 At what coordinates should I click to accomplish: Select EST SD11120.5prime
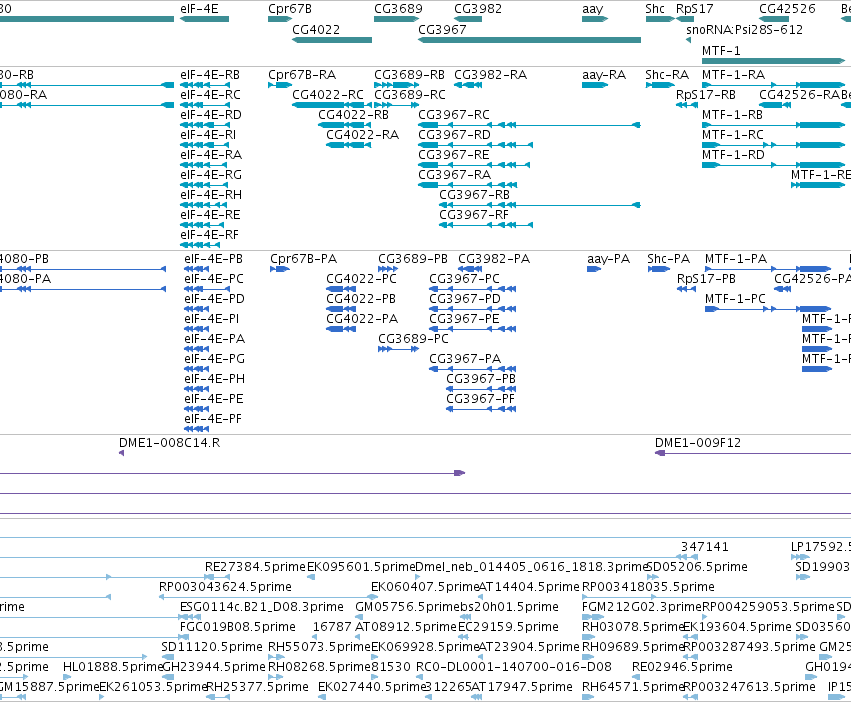point(212,647)
